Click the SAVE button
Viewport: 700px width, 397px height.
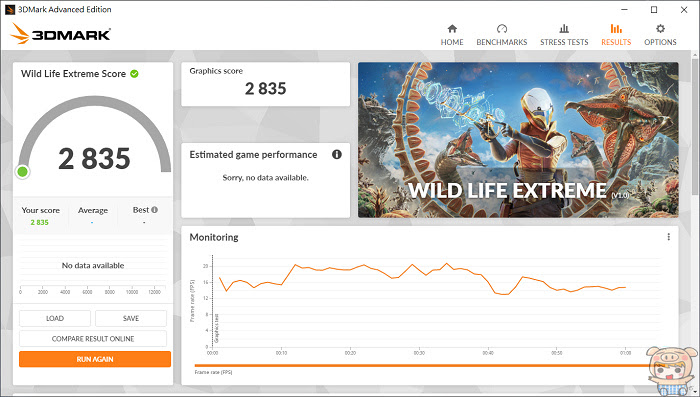click(x=131, y=318)
